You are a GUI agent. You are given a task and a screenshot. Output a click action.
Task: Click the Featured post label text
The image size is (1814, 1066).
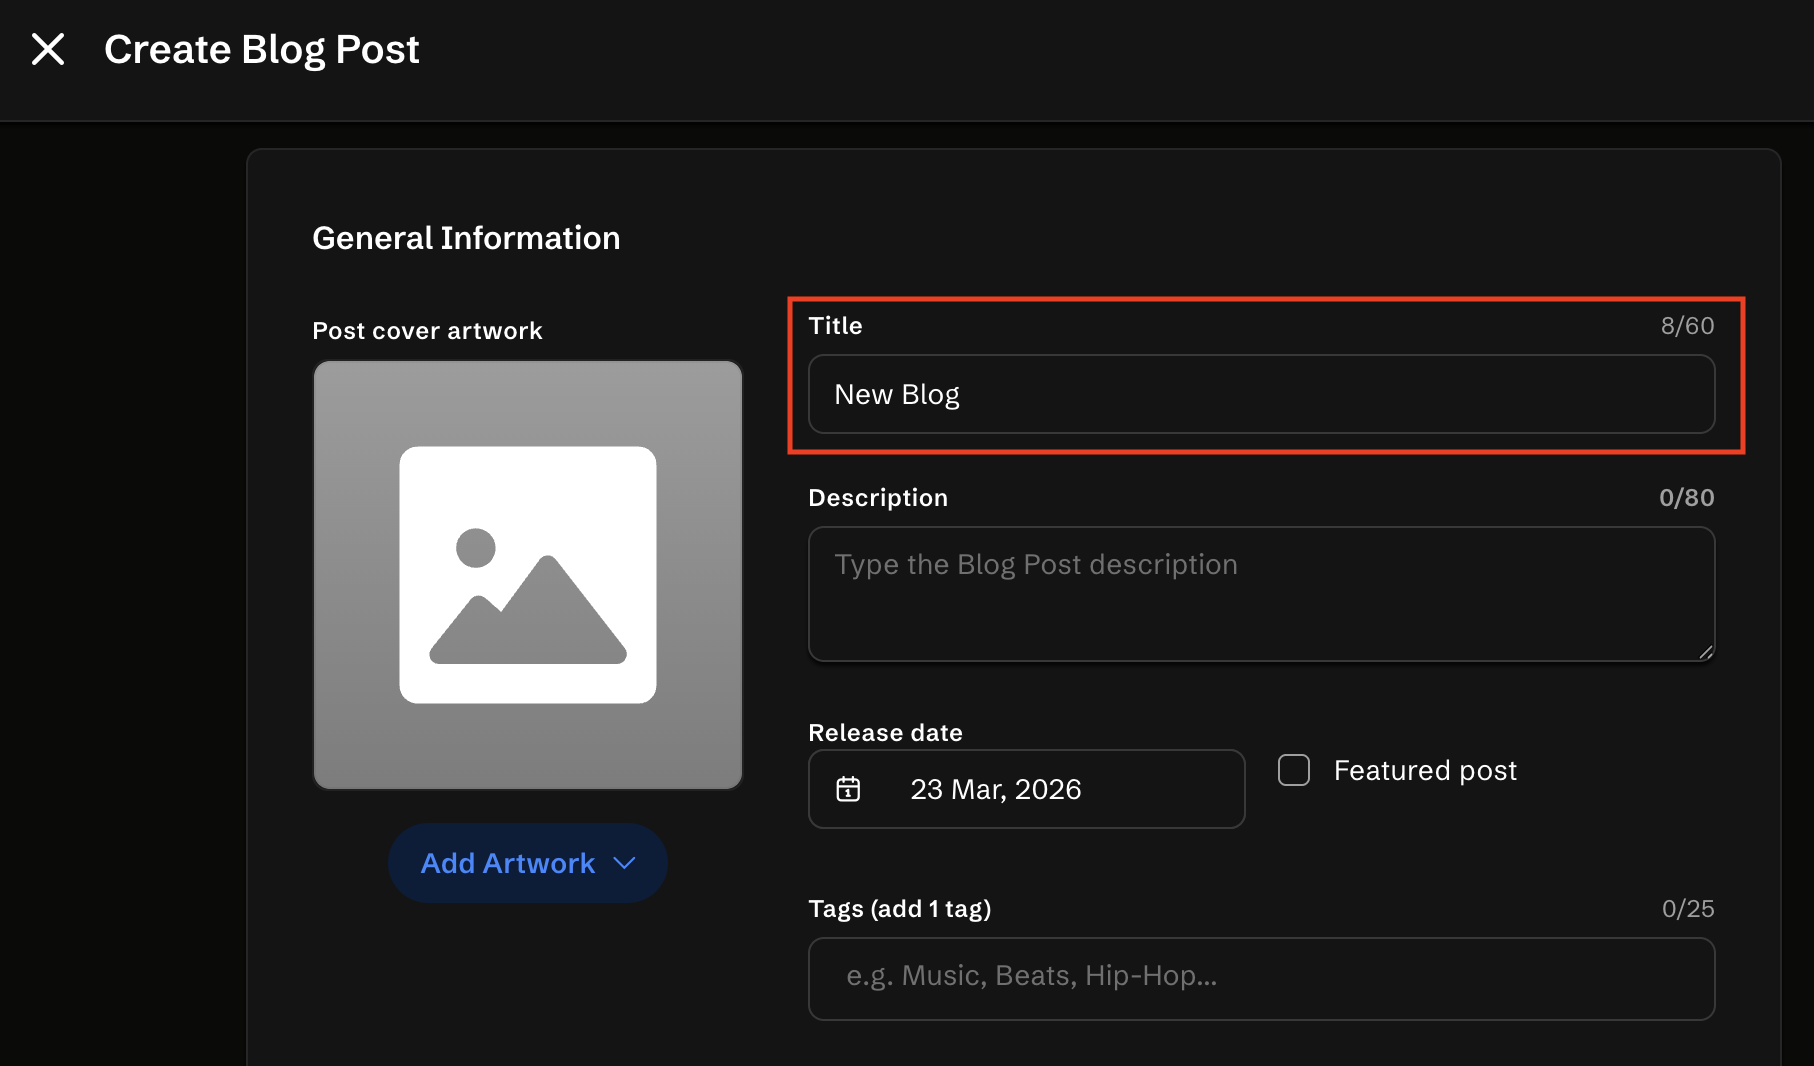[1424, 770]
